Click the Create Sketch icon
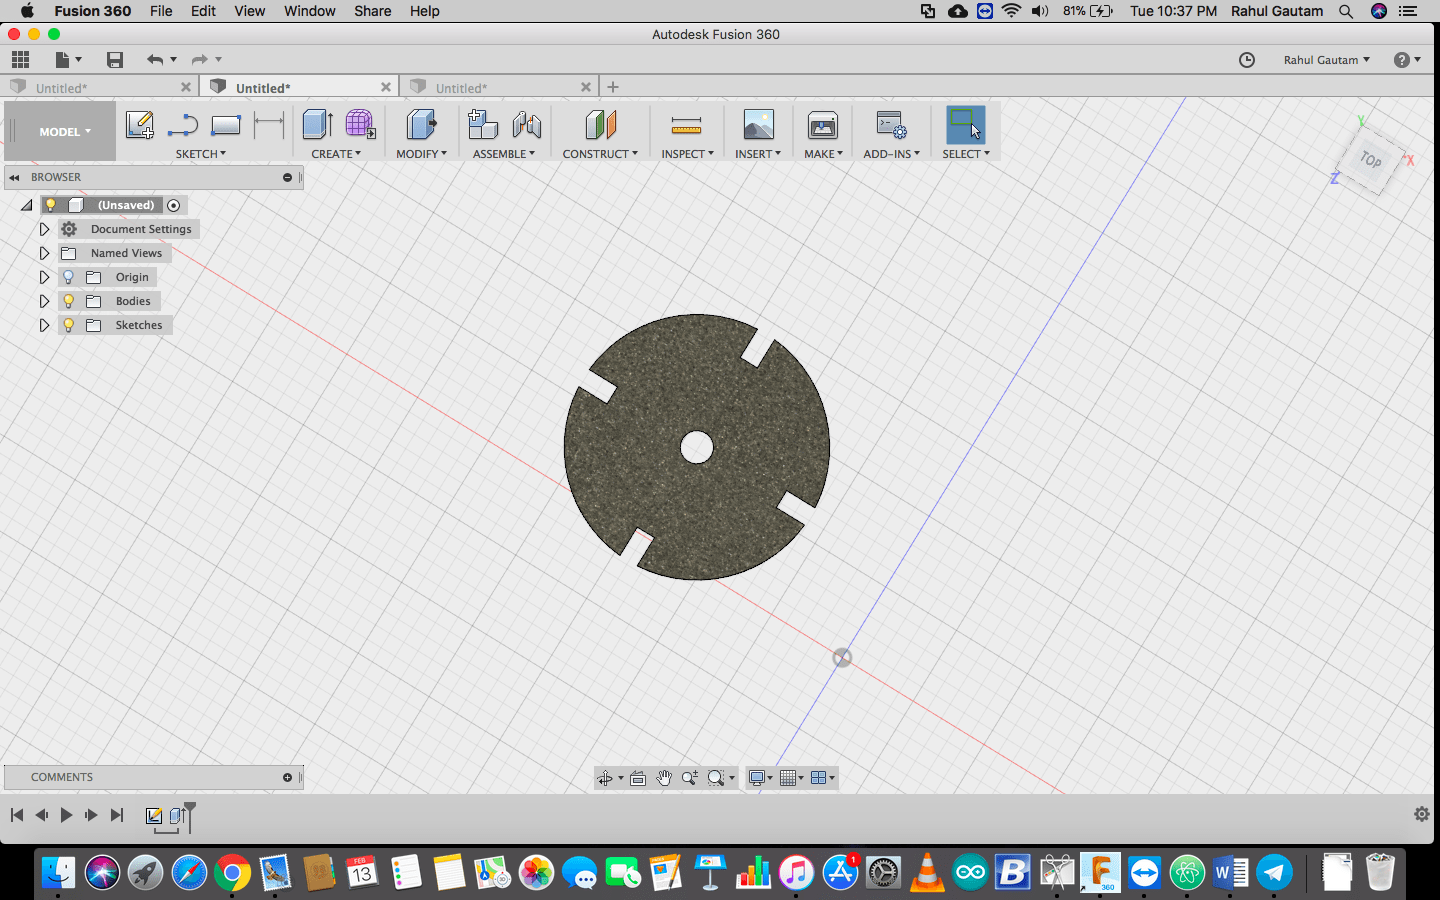1440x900 pixels. coord(139,125)
